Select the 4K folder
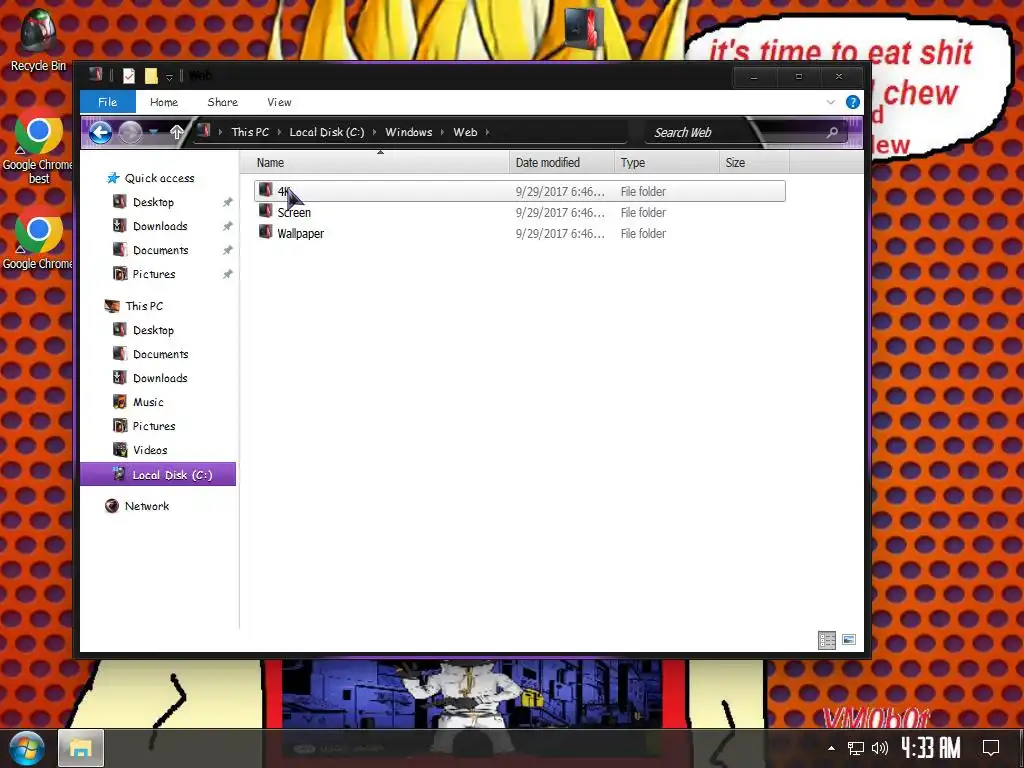Viewport: 1024px width, 768px height. click(x=520, y=191)
